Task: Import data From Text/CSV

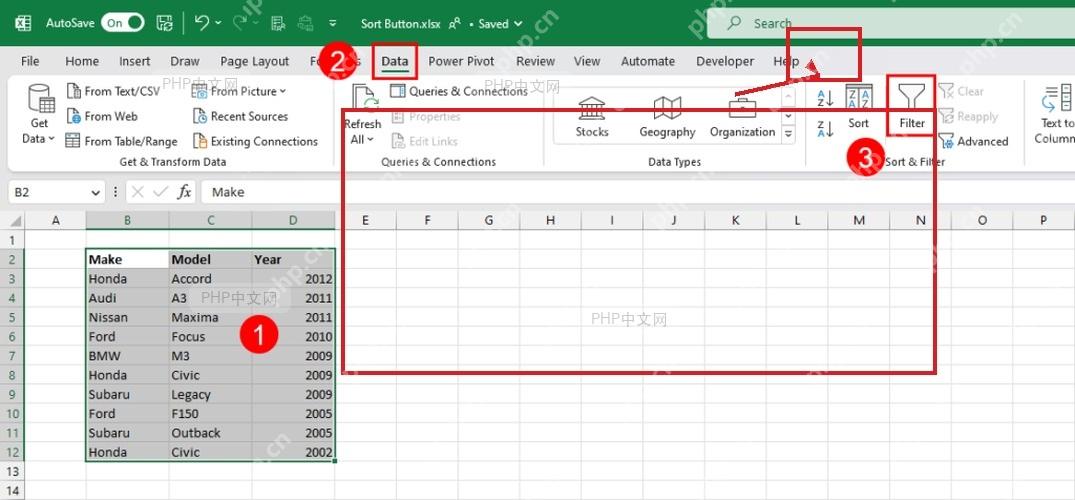Action: click(x=113, y=91)
